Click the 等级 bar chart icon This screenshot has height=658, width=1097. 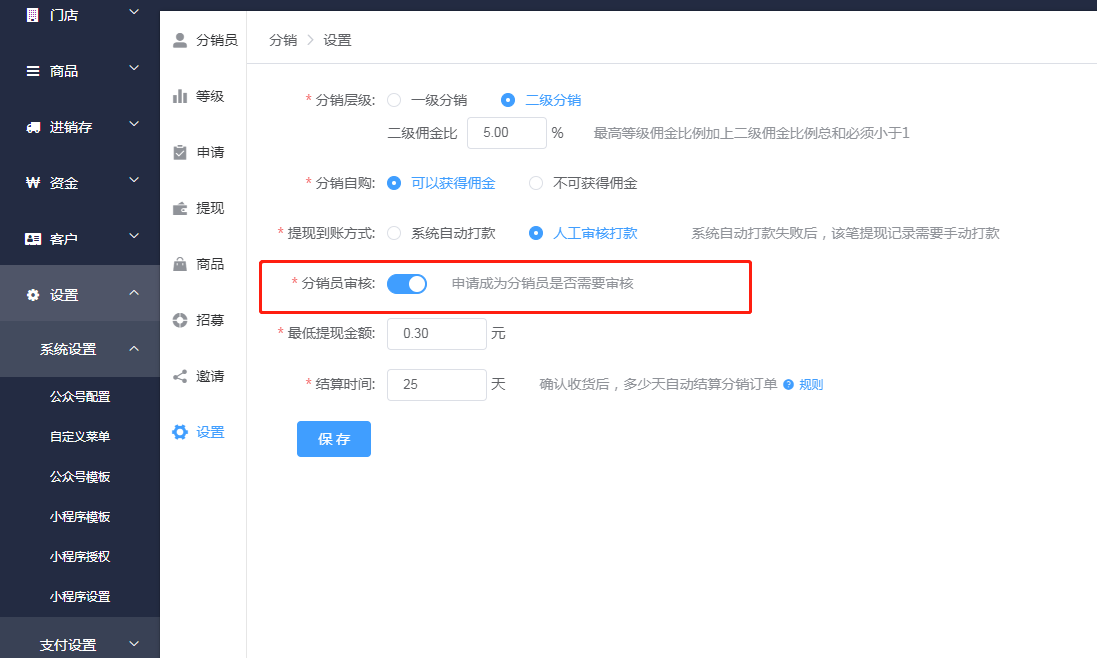click(x=180, y=96)
